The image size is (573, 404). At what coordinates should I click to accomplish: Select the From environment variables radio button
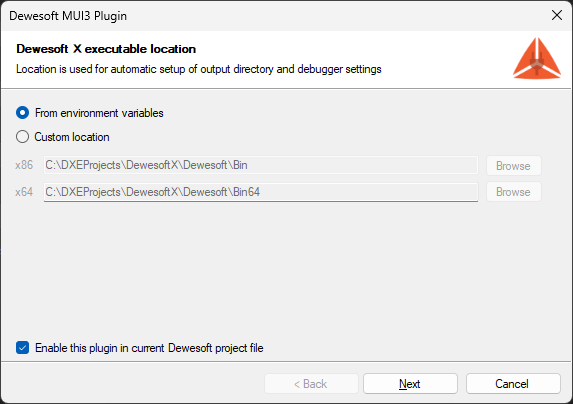coord(22,113)
